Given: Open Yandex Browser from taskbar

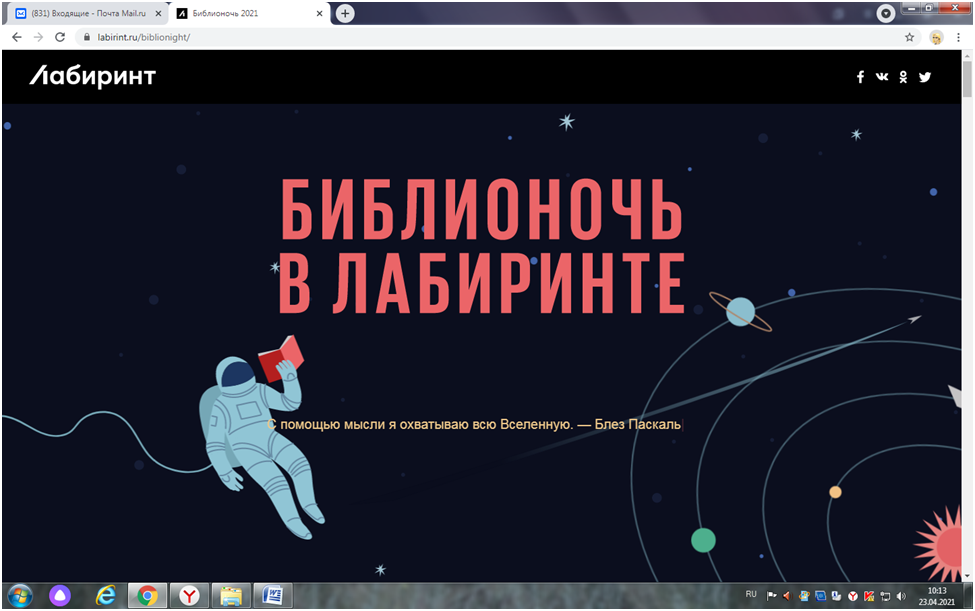Looking at the screenshot, I should (189, 596).
